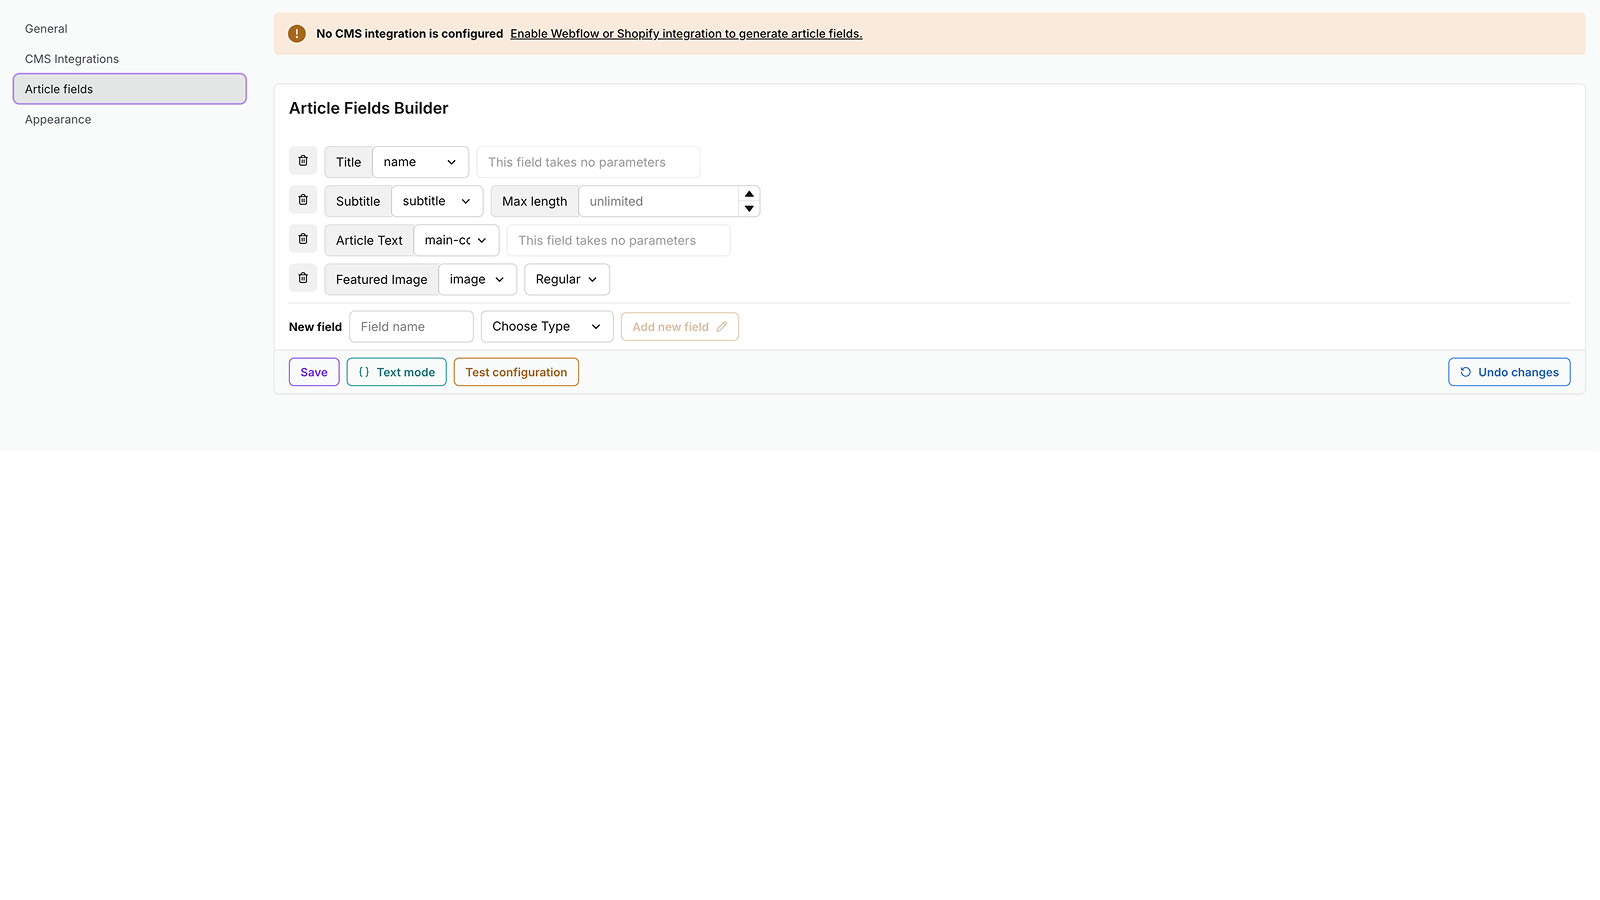Click Test configuration
The width and height of the screenshot is (1600, 900).
516,371
